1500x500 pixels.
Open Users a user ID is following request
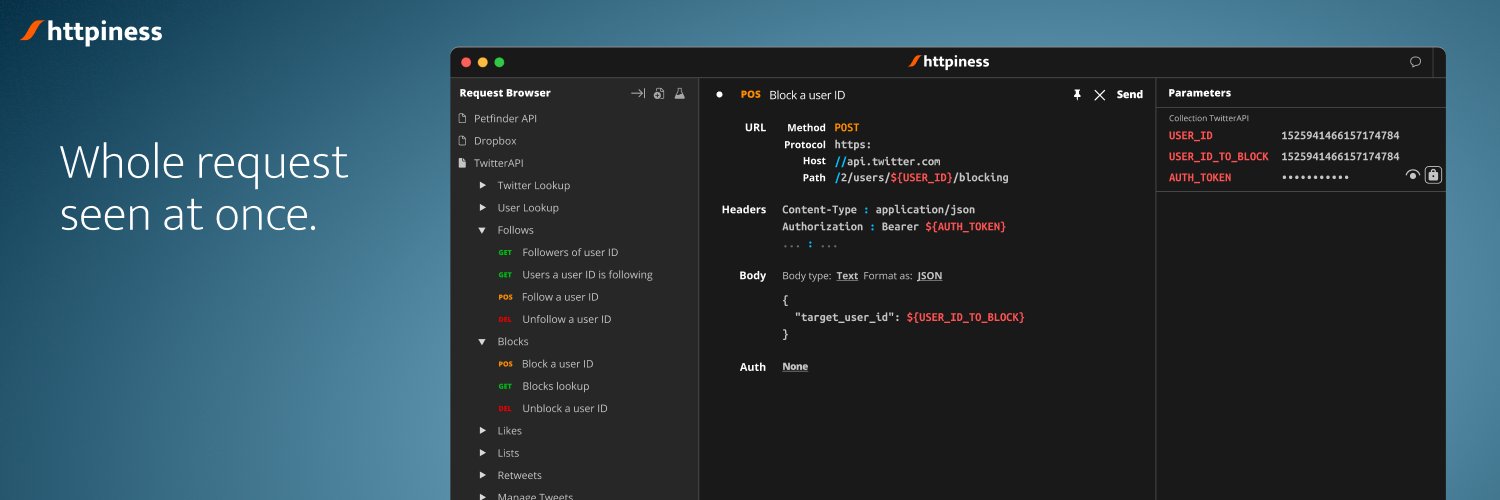coord(587,275)
